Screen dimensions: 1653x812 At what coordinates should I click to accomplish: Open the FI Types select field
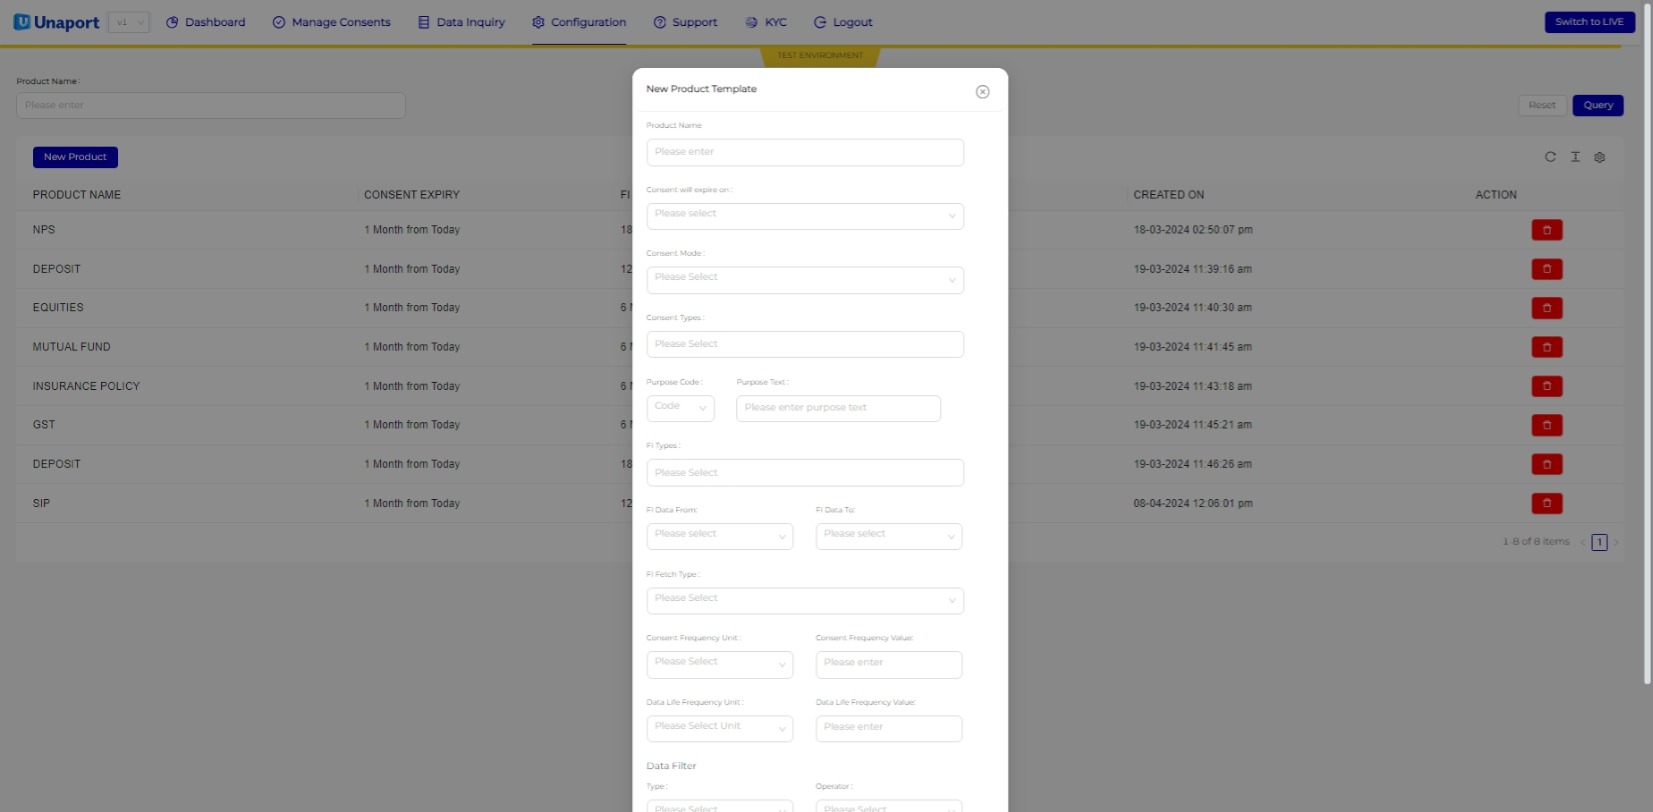click(805, 473)
